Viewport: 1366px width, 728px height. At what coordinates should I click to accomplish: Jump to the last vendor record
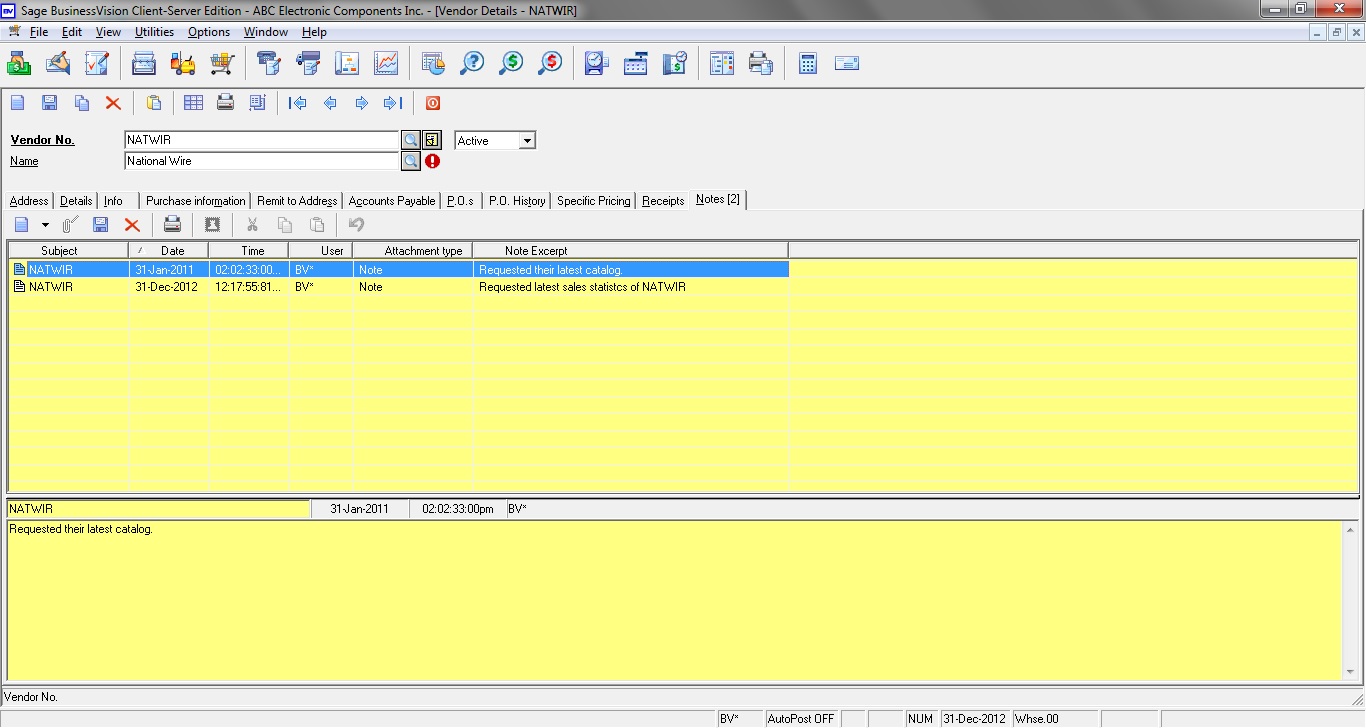point(393,103)
